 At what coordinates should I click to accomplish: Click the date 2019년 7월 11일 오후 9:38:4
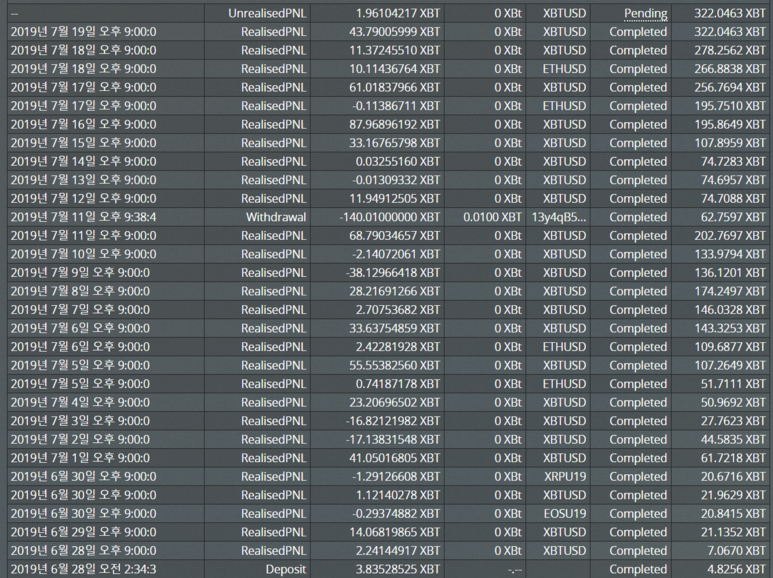[83, 217]
